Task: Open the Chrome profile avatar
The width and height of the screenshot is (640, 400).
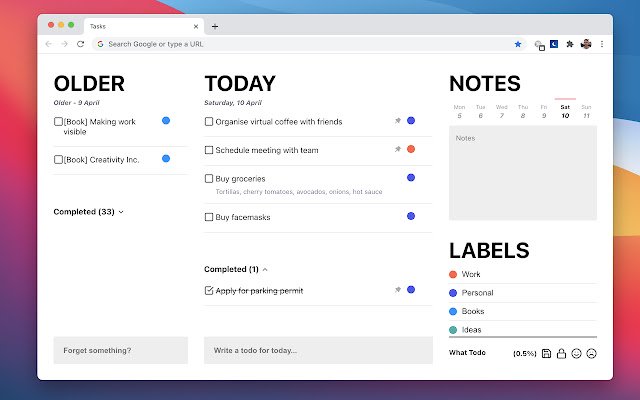Action: coord(586,44)
